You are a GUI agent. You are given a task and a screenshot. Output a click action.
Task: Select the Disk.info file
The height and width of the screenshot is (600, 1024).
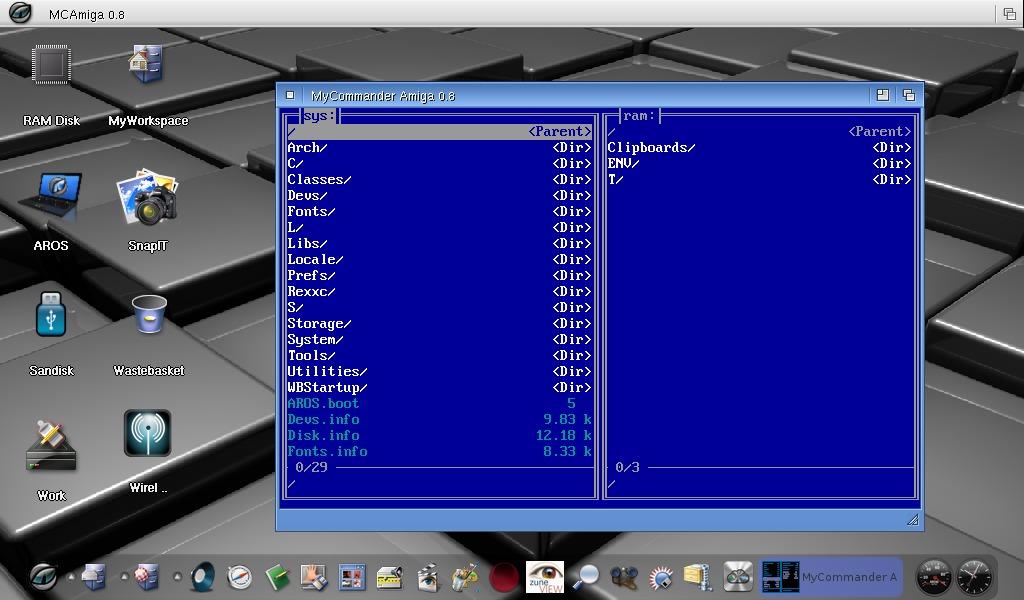[440, 435]
